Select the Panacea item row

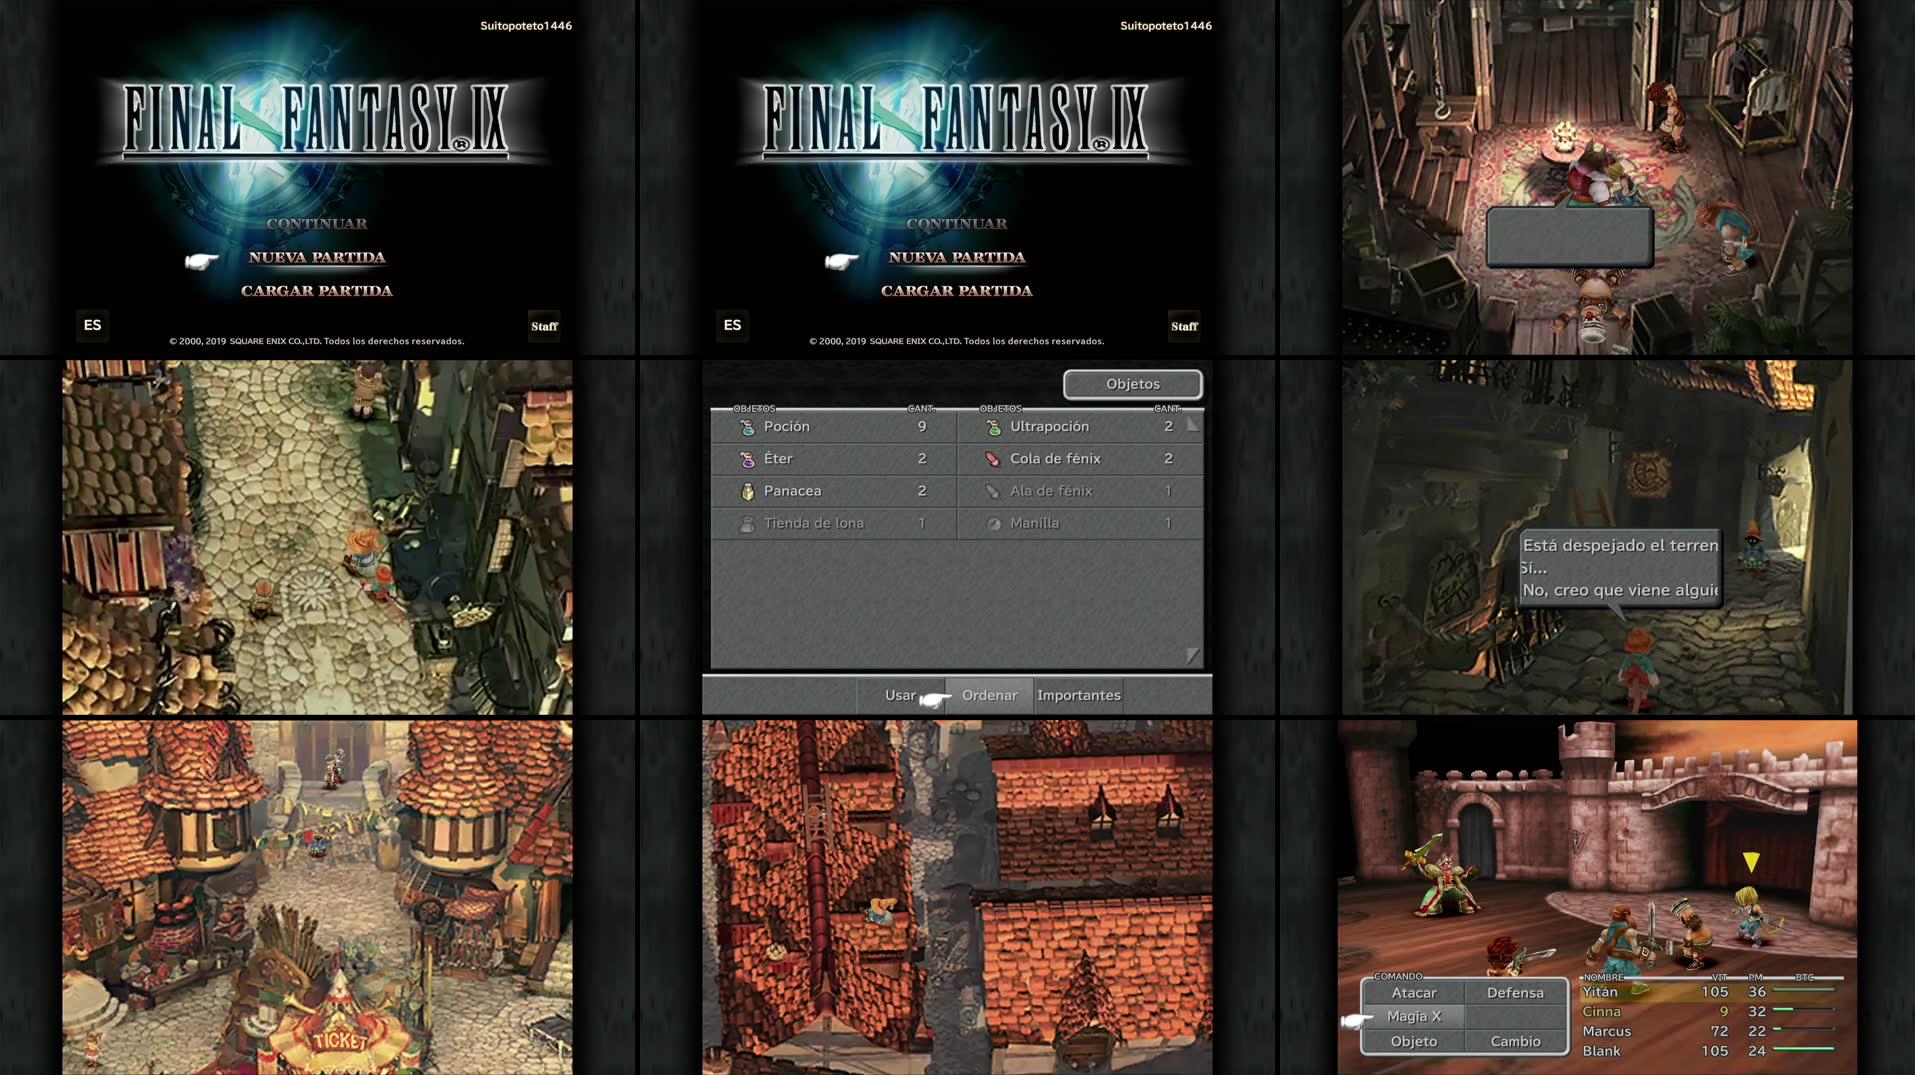click(833, 491)
